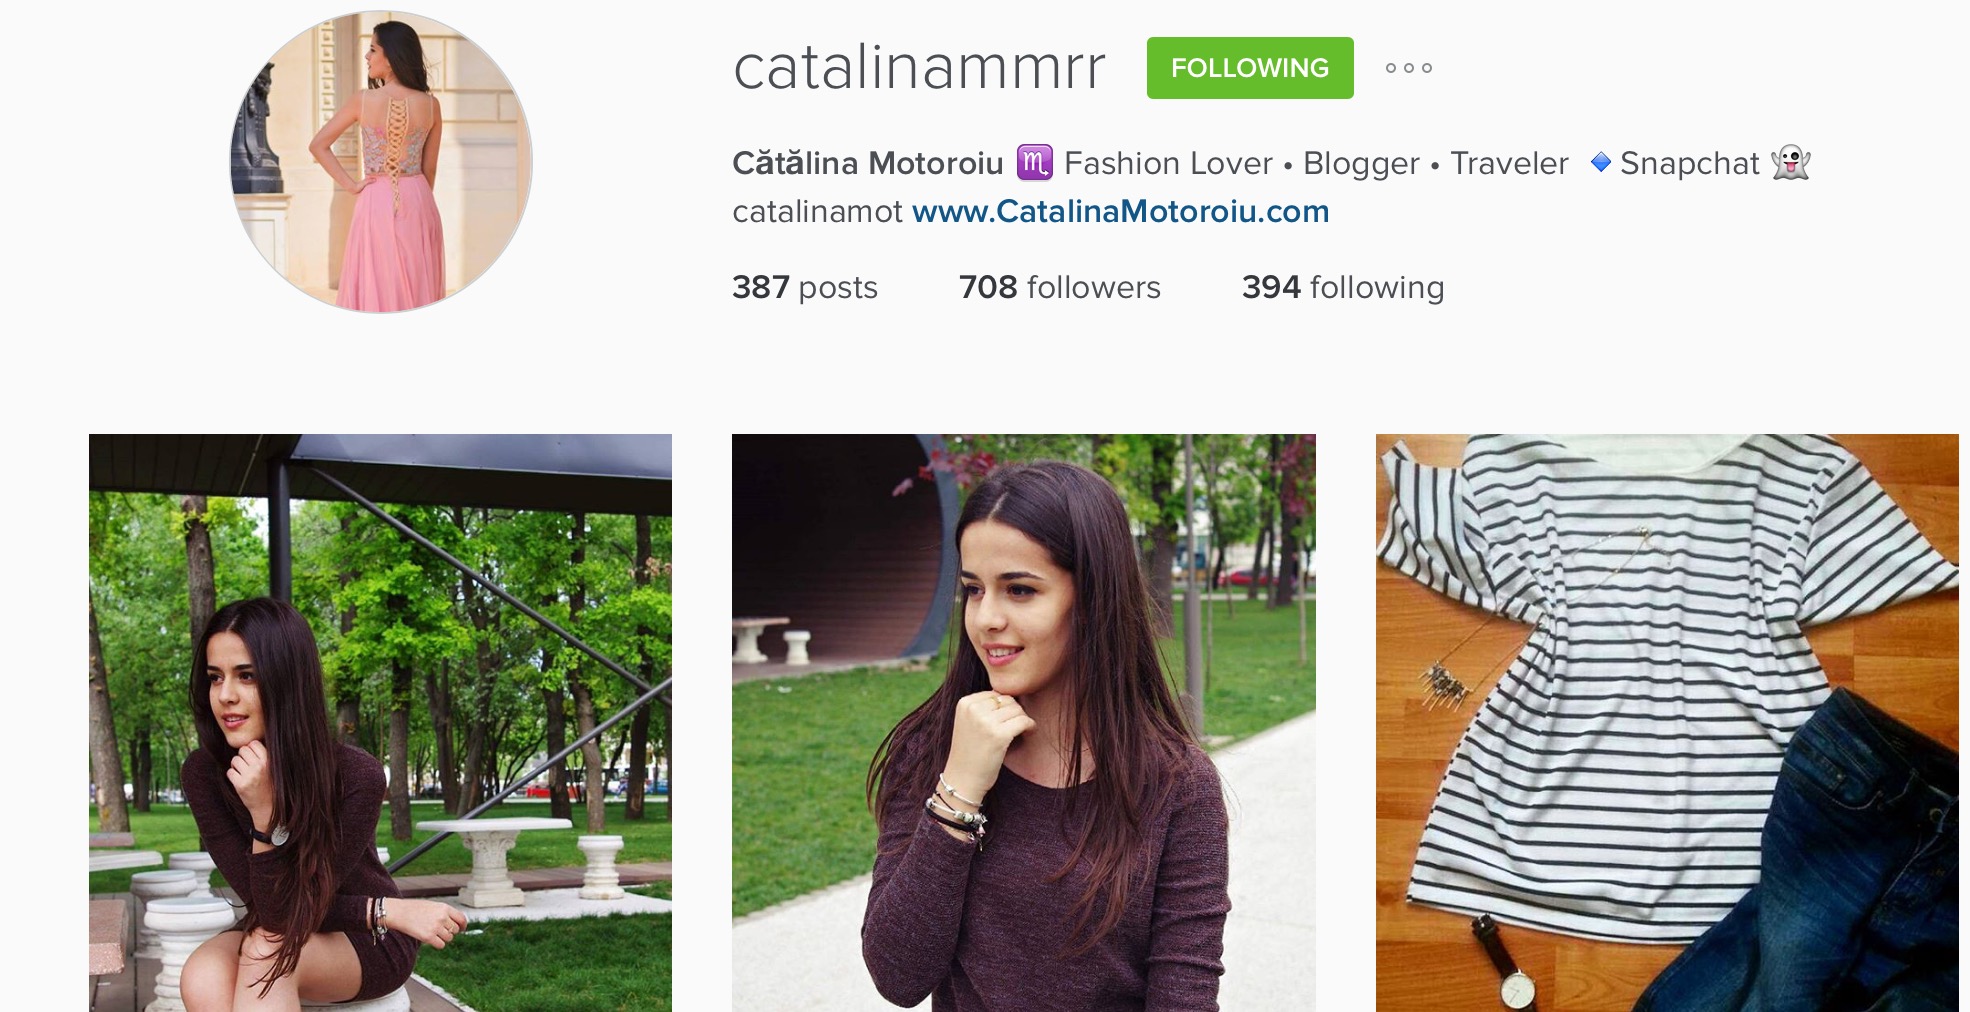1970x1012 pixels.
Task: Click the Snapchat ghost emoji
Action: coord(1790,162)
